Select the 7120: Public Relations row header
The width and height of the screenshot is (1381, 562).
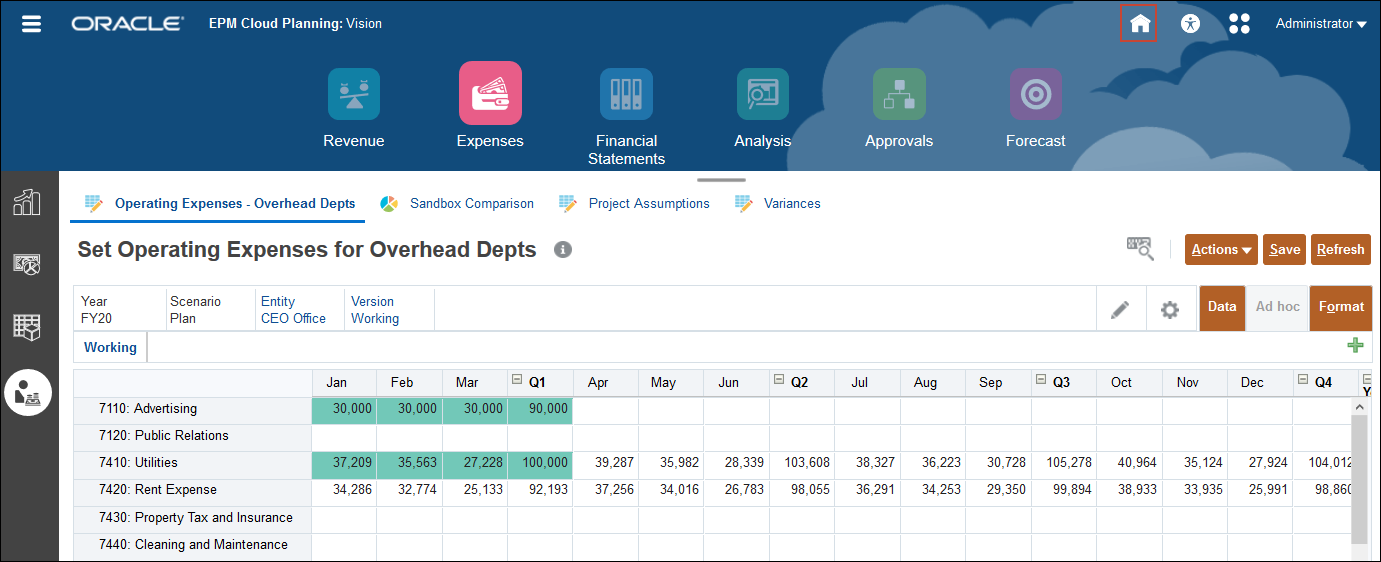(193, 436)
